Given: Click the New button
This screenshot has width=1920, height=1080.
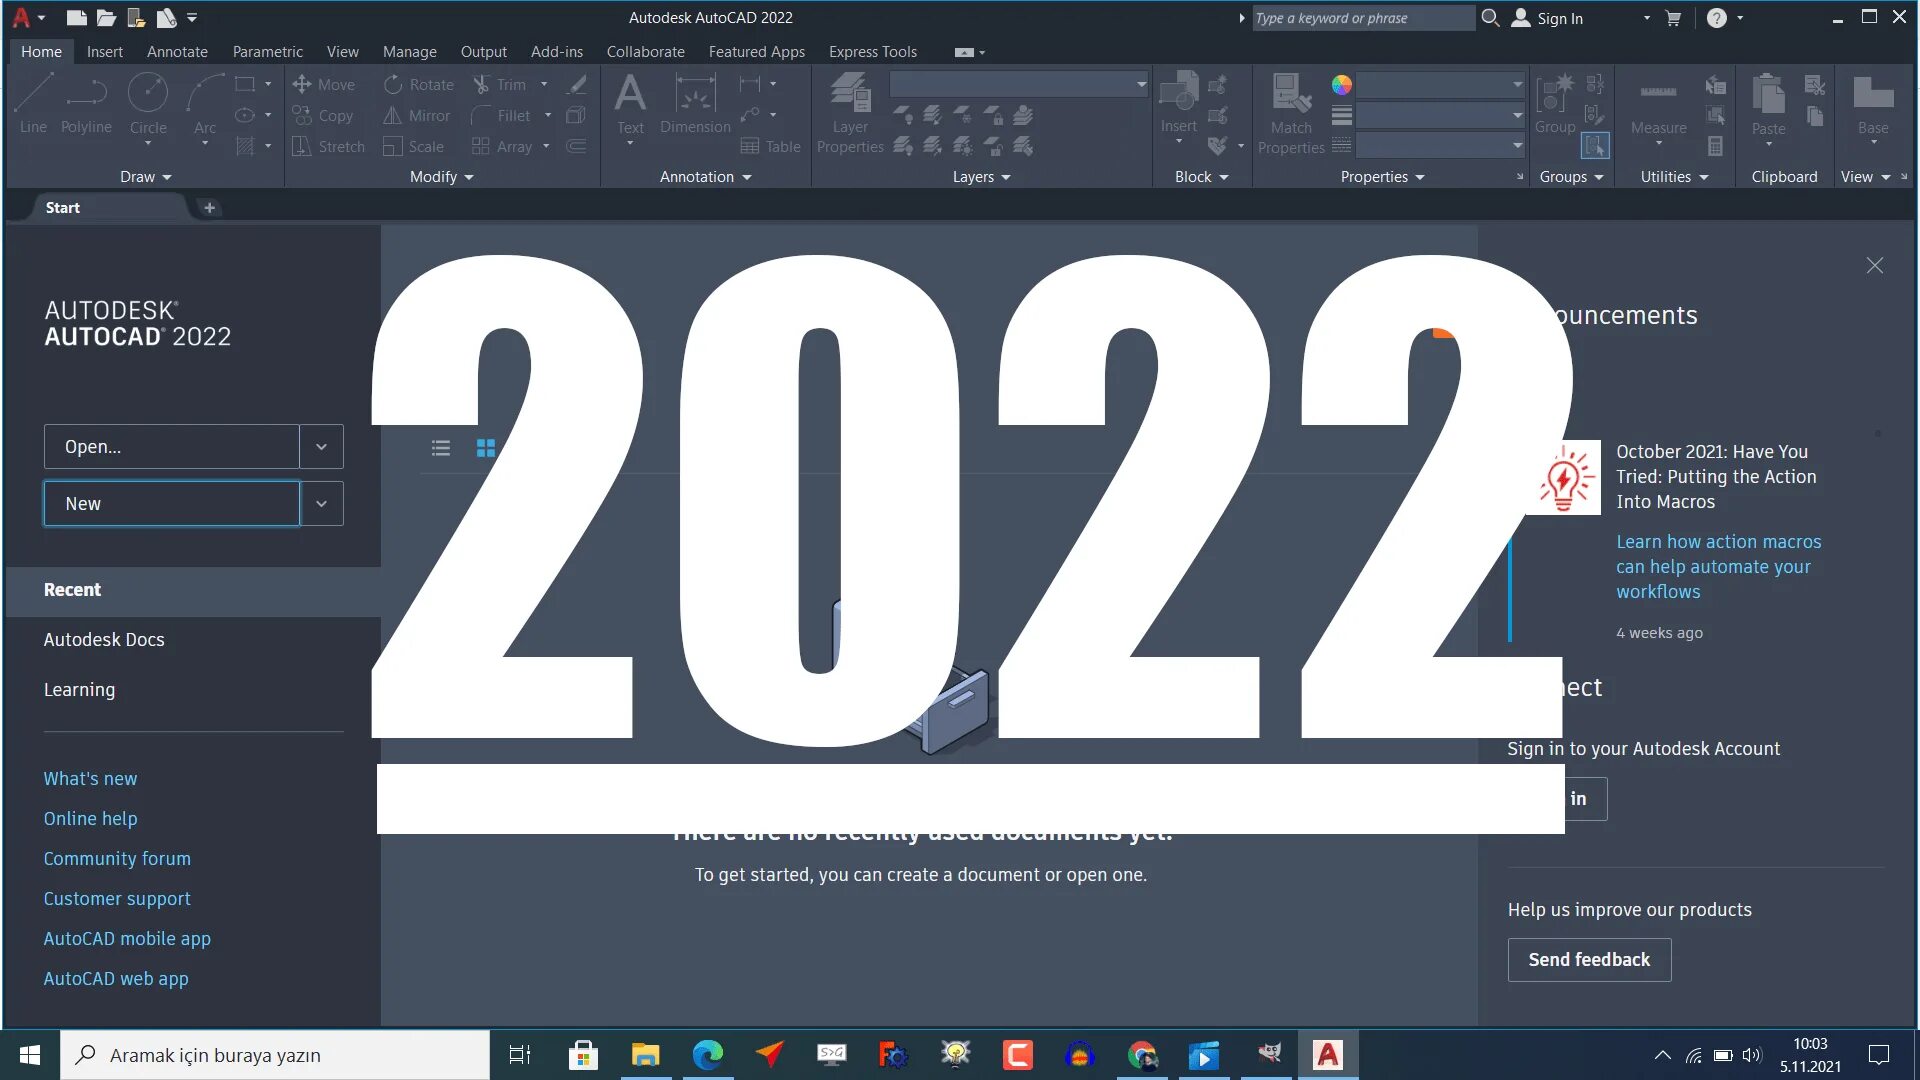Looking at the screenshot, I should point(171,504).
